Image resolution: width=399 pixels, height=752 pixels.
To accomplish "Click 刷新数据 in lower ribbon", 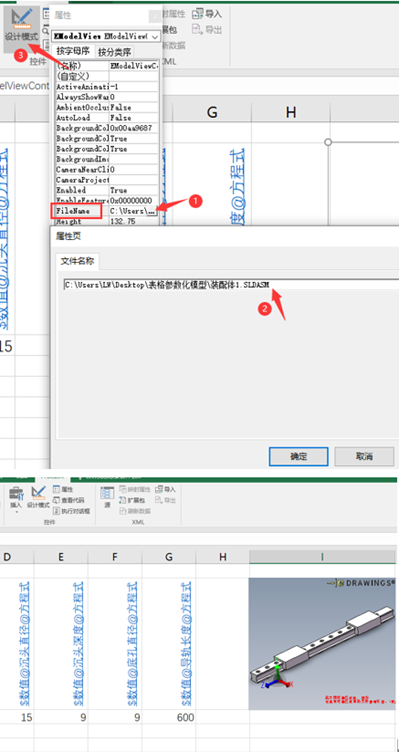I will [134, 511].
